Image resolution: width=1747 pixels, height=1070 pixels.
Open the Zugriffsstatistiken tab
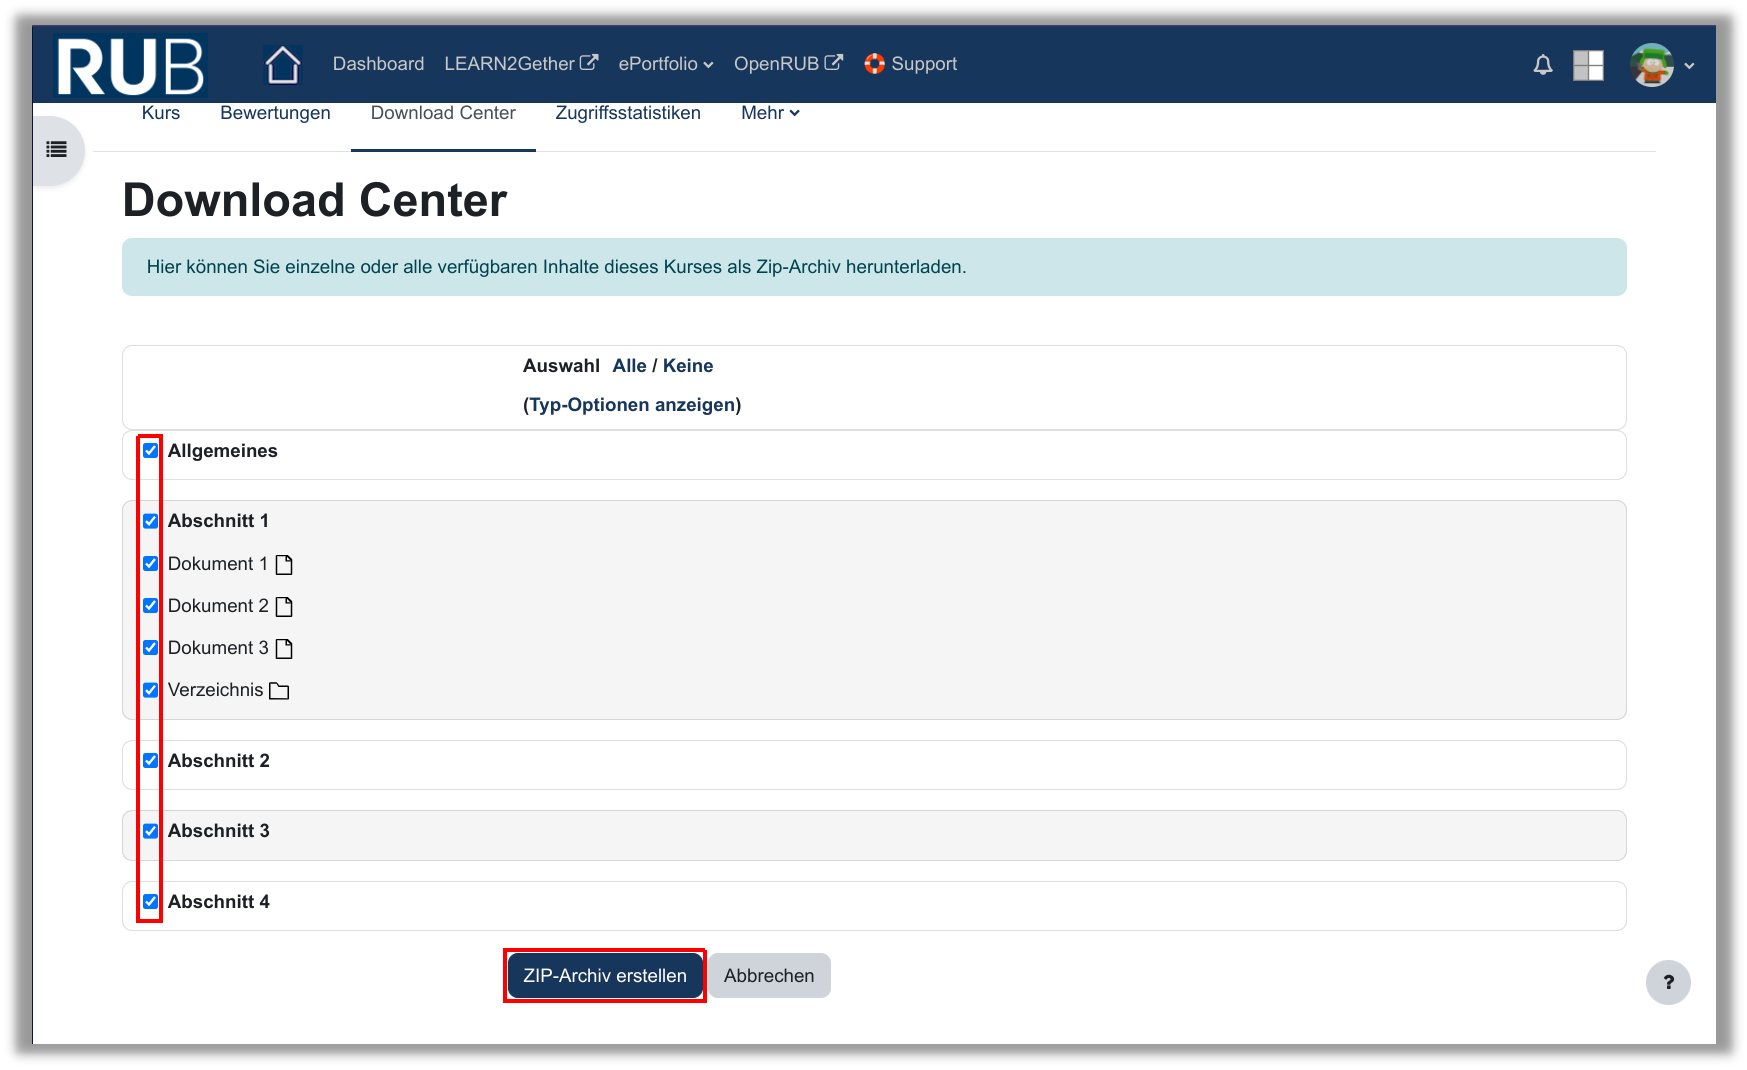(628, 113)
